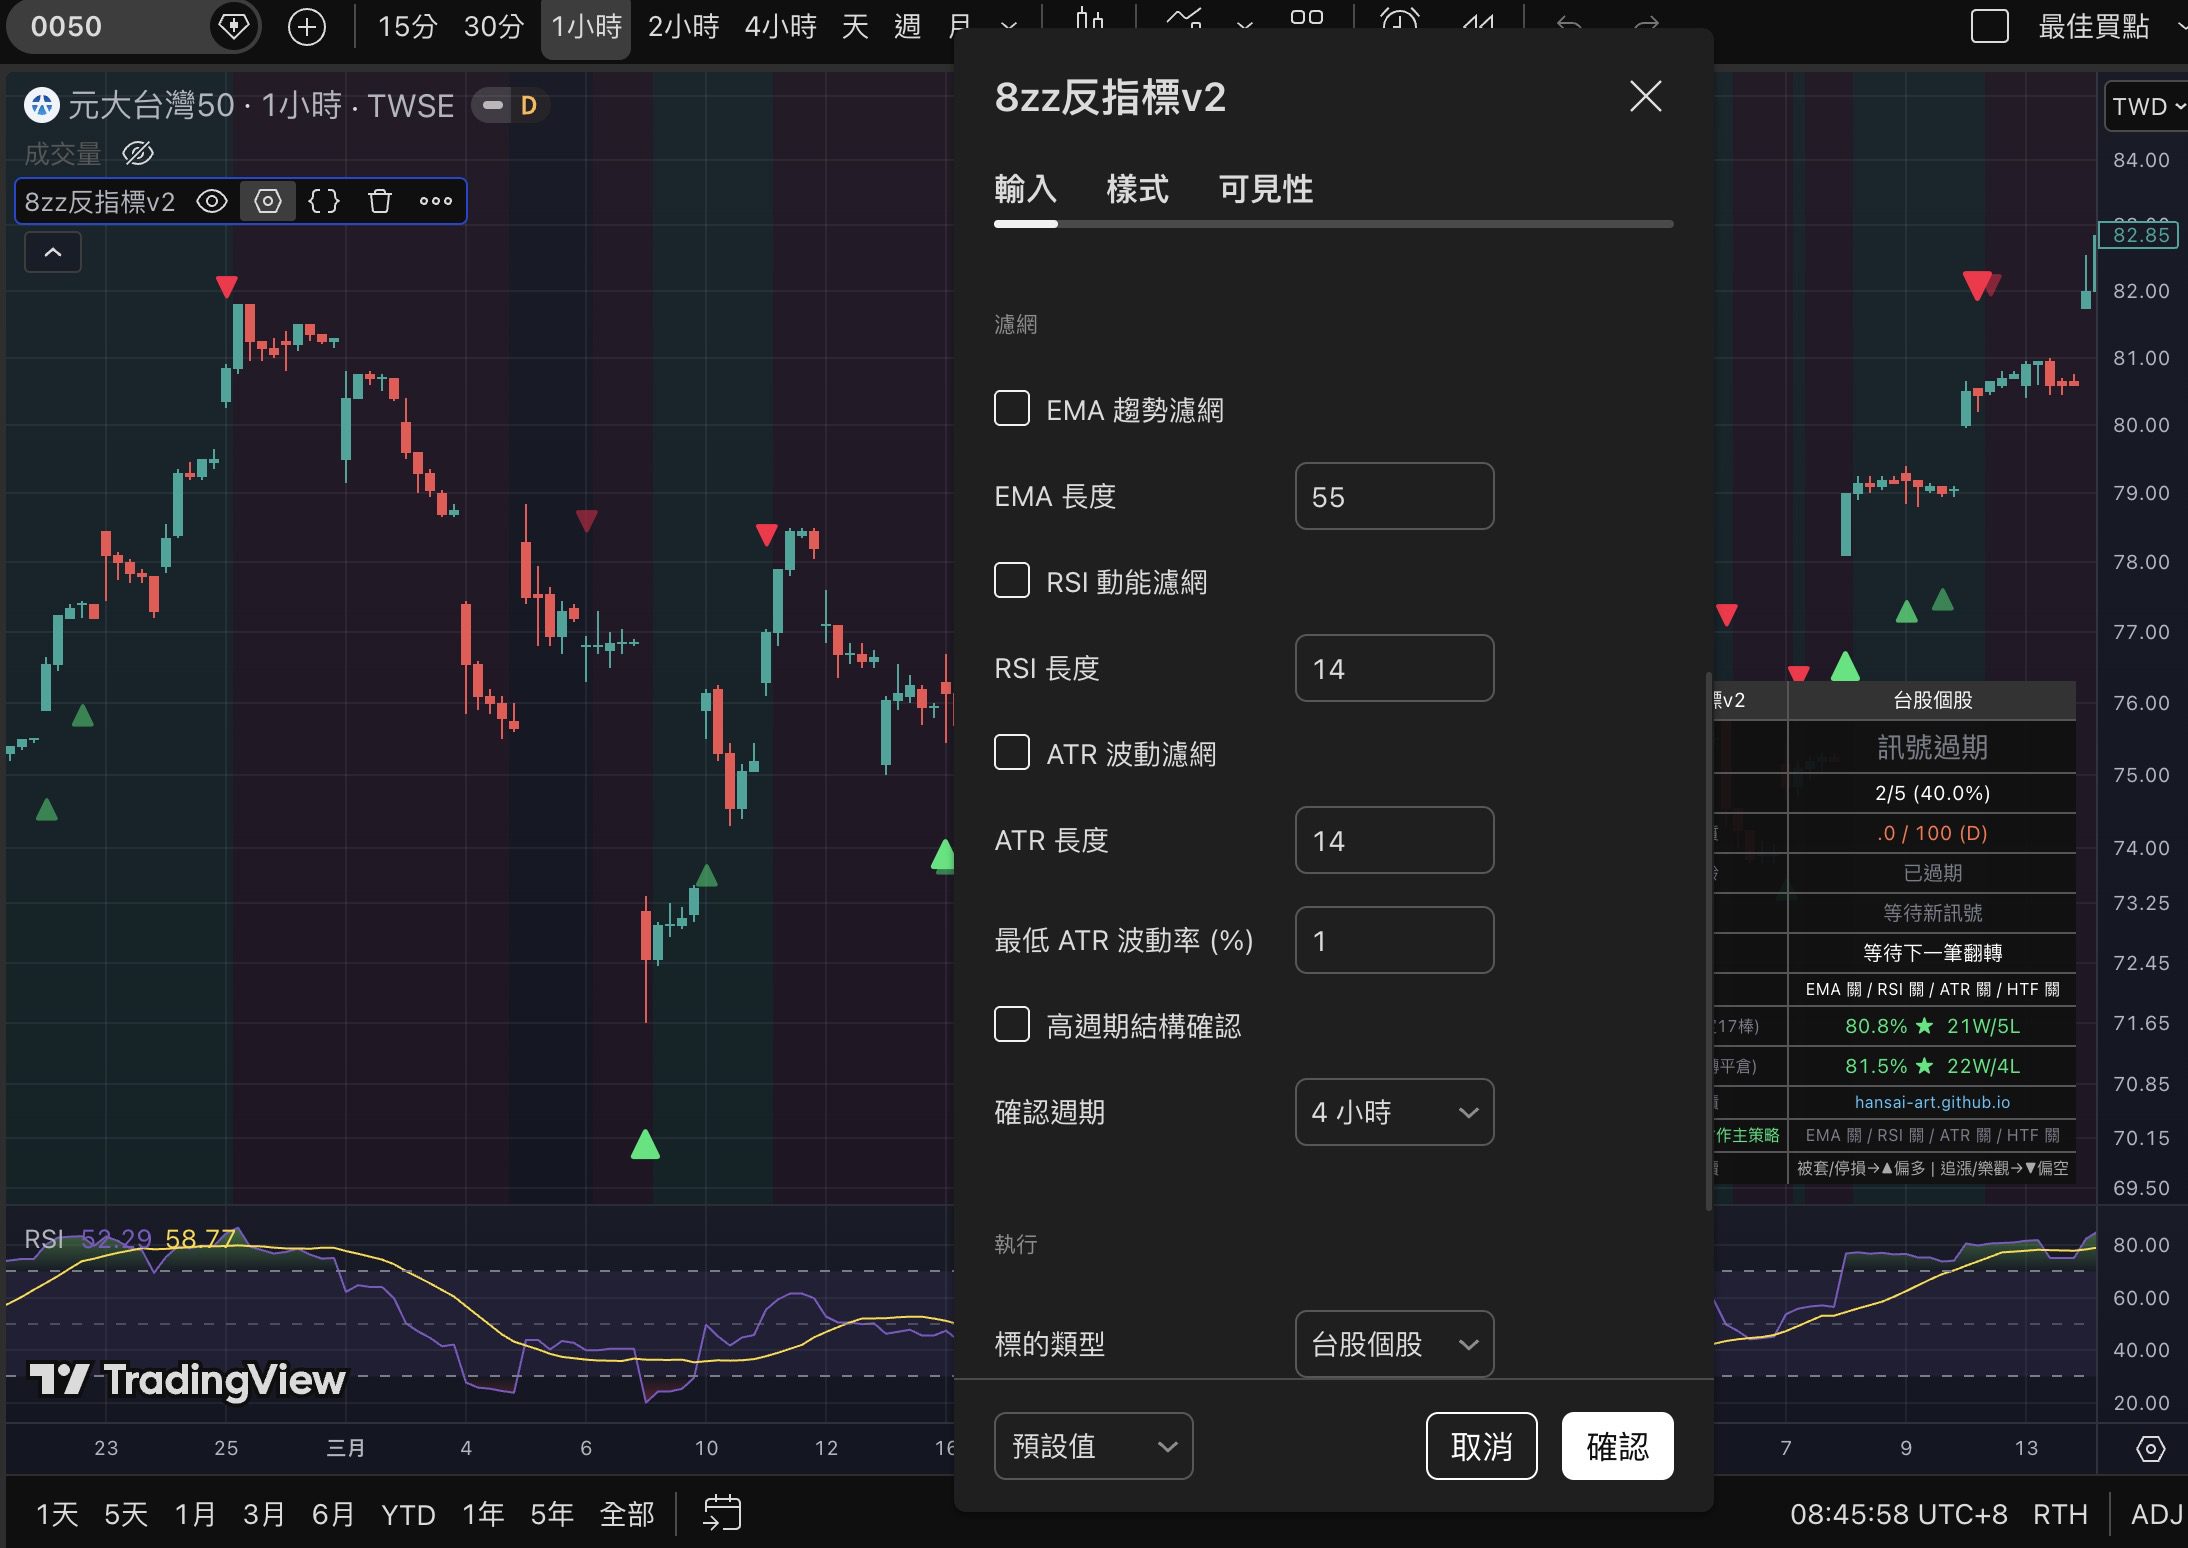This screenshot has height=1548, width=2188.
Task: Hide the 8zz反指標v2 indicator with eye icon
Action: 212,201
